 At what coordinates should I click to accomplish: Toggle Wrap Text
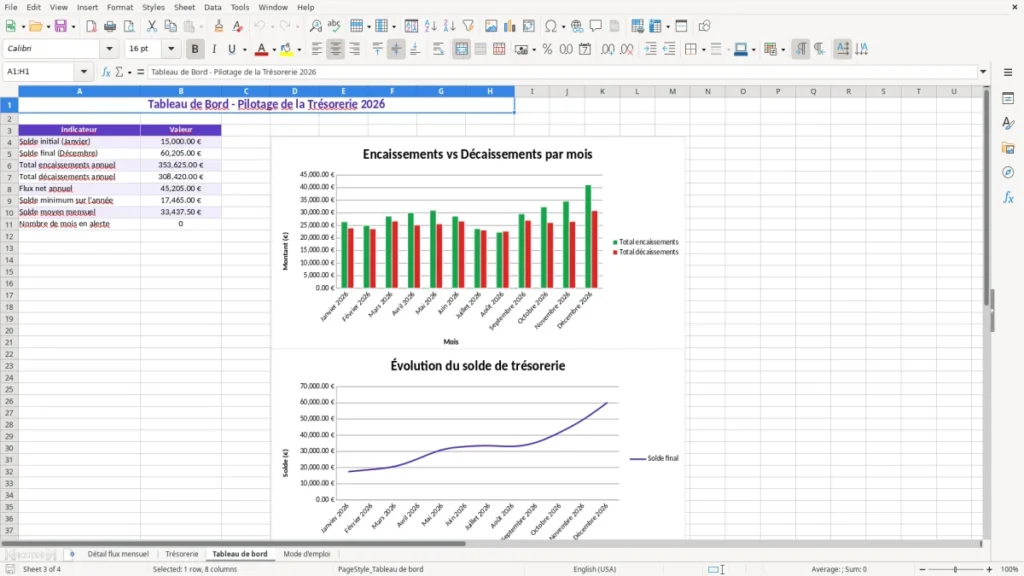point(439,49)
